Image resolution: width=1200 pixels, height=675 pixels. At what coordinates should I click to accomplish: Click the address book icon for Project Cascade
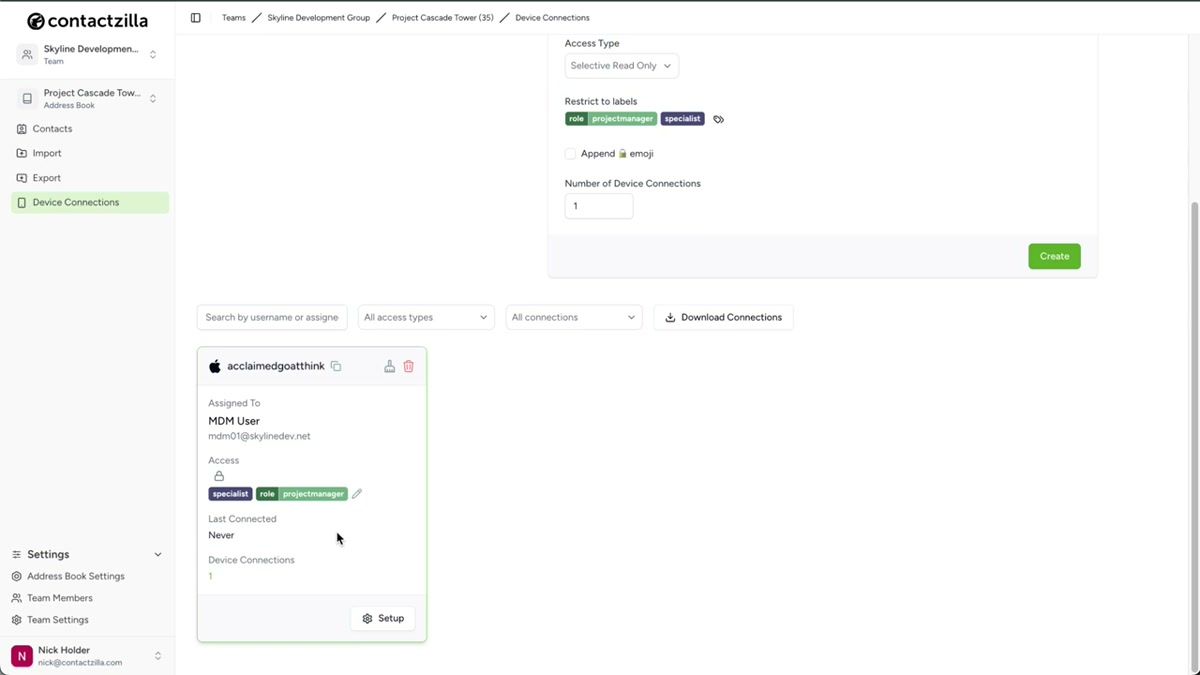(x=27, y=98)
